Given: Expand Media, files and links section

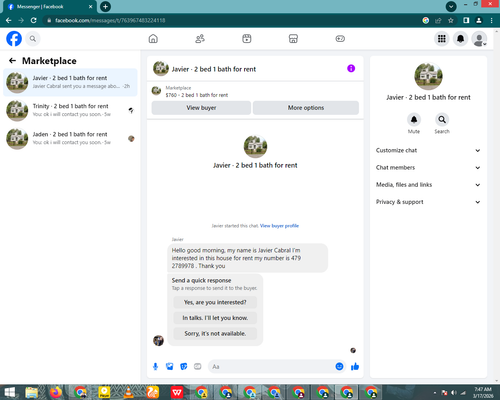Looking at the screenshot, I should [428, 185].
